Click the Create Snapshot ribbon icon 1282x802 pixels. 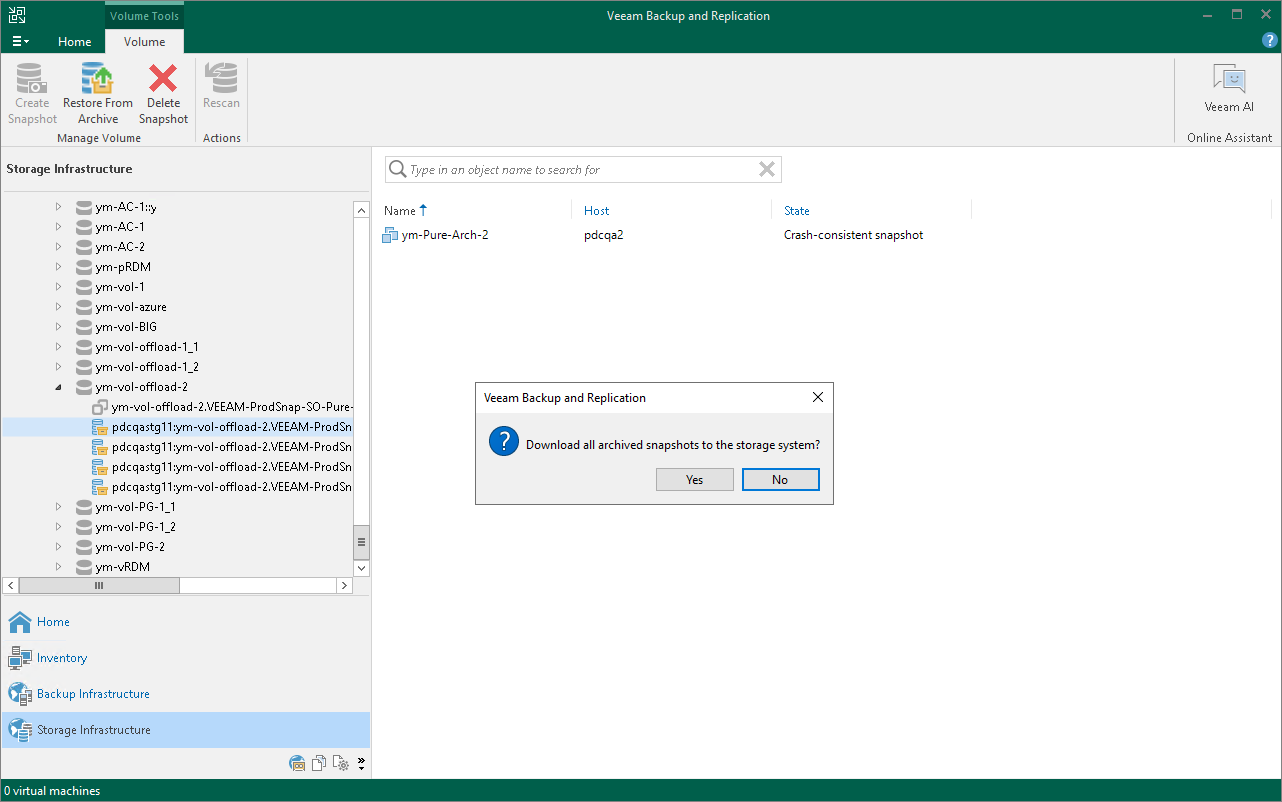point(32,78)
